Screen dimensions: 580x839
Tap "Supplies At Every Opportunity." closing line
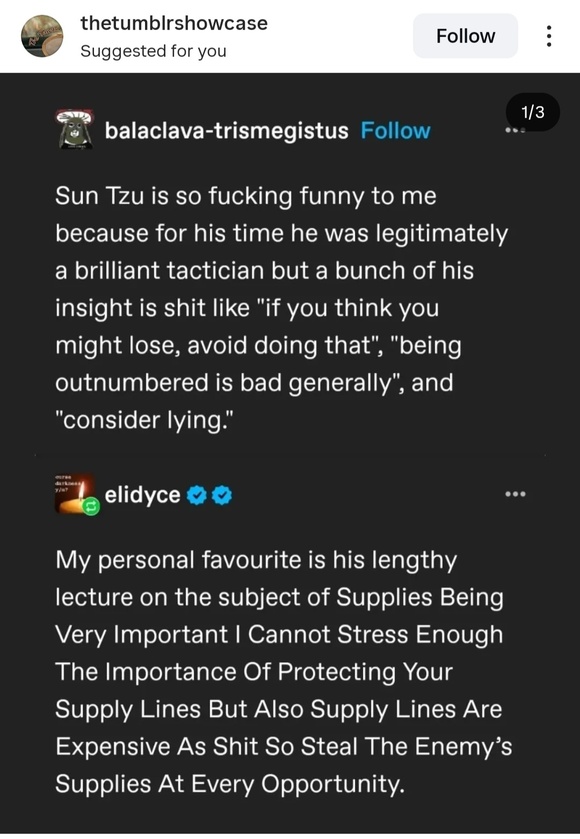tap(230, 784)
